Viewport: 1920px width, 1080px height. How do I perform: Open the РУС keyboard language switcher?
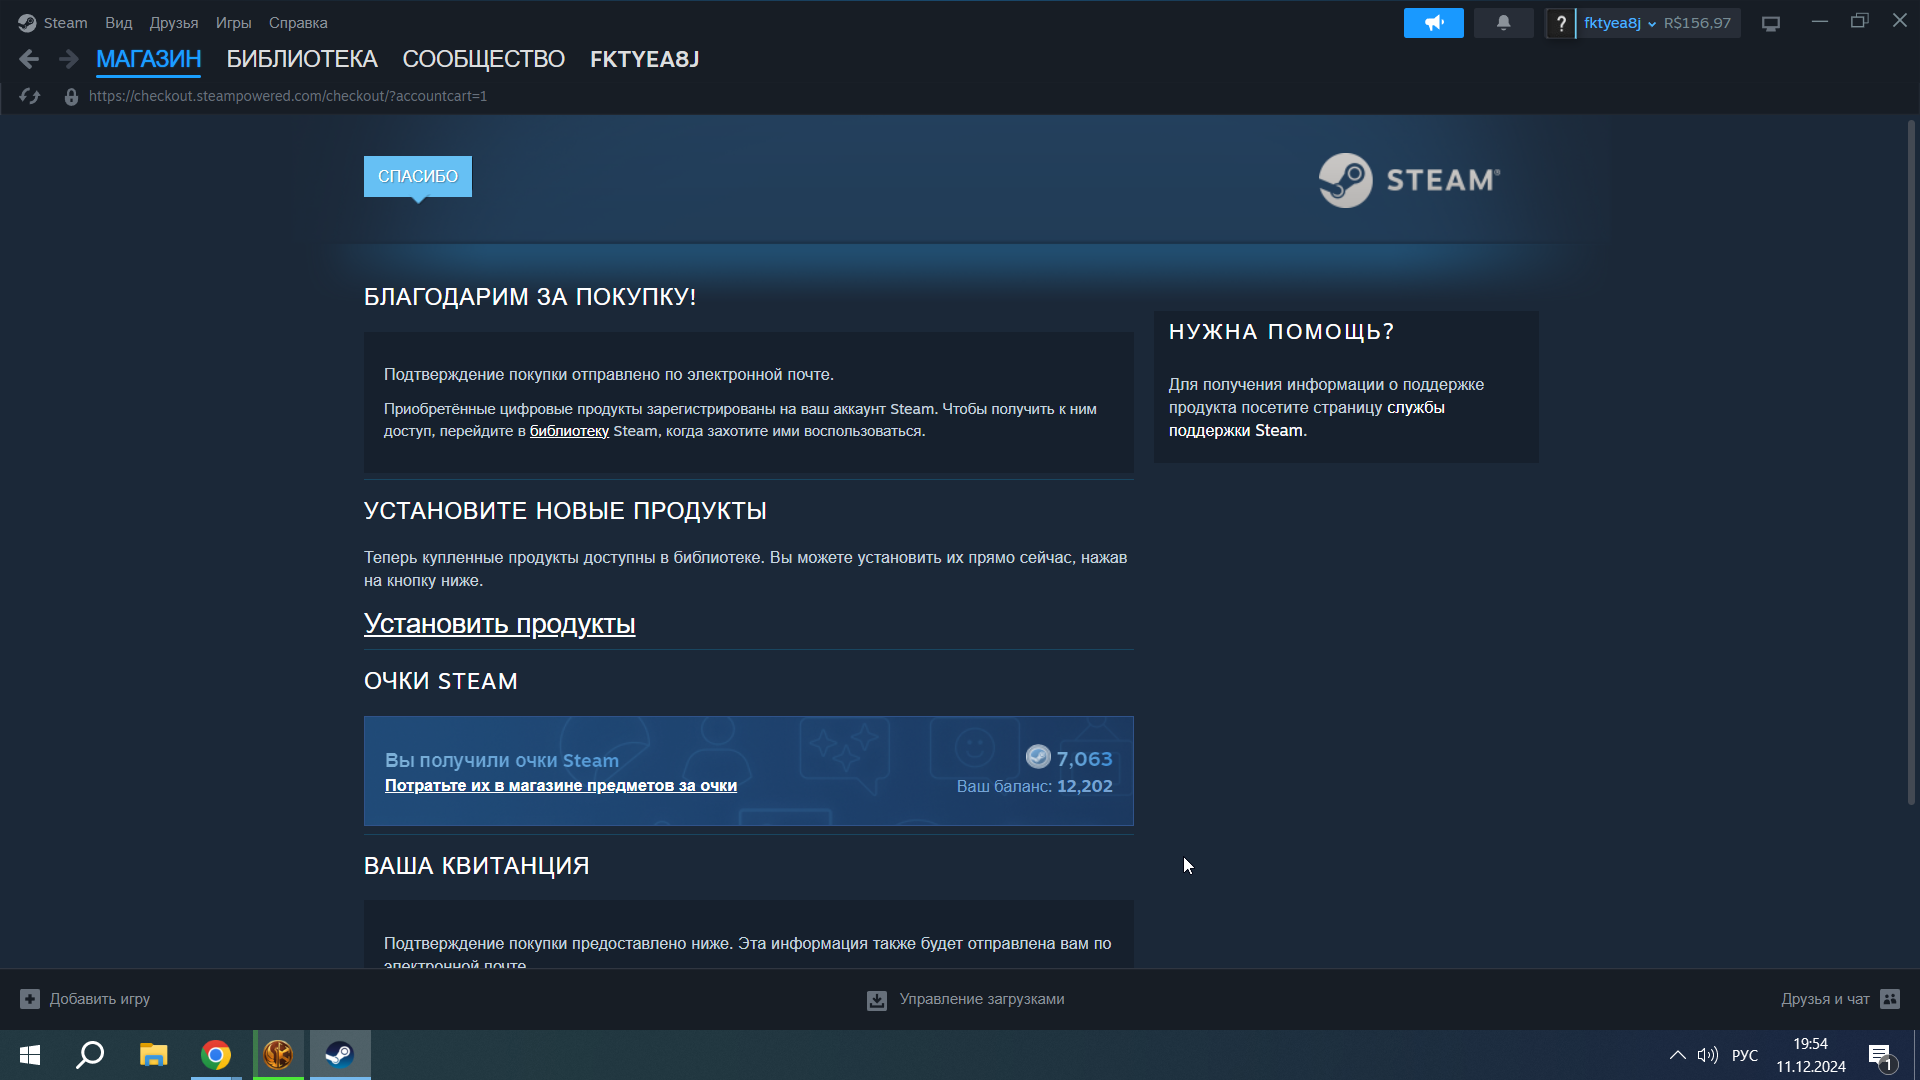tap(1744, 1055)
